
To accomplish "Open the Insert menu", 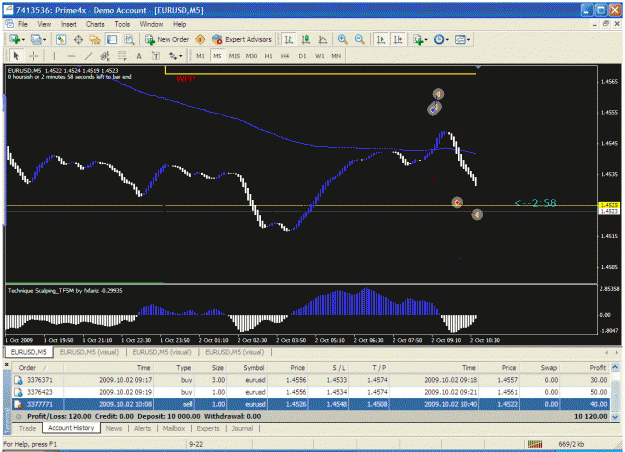I will [x=69, y=24].
